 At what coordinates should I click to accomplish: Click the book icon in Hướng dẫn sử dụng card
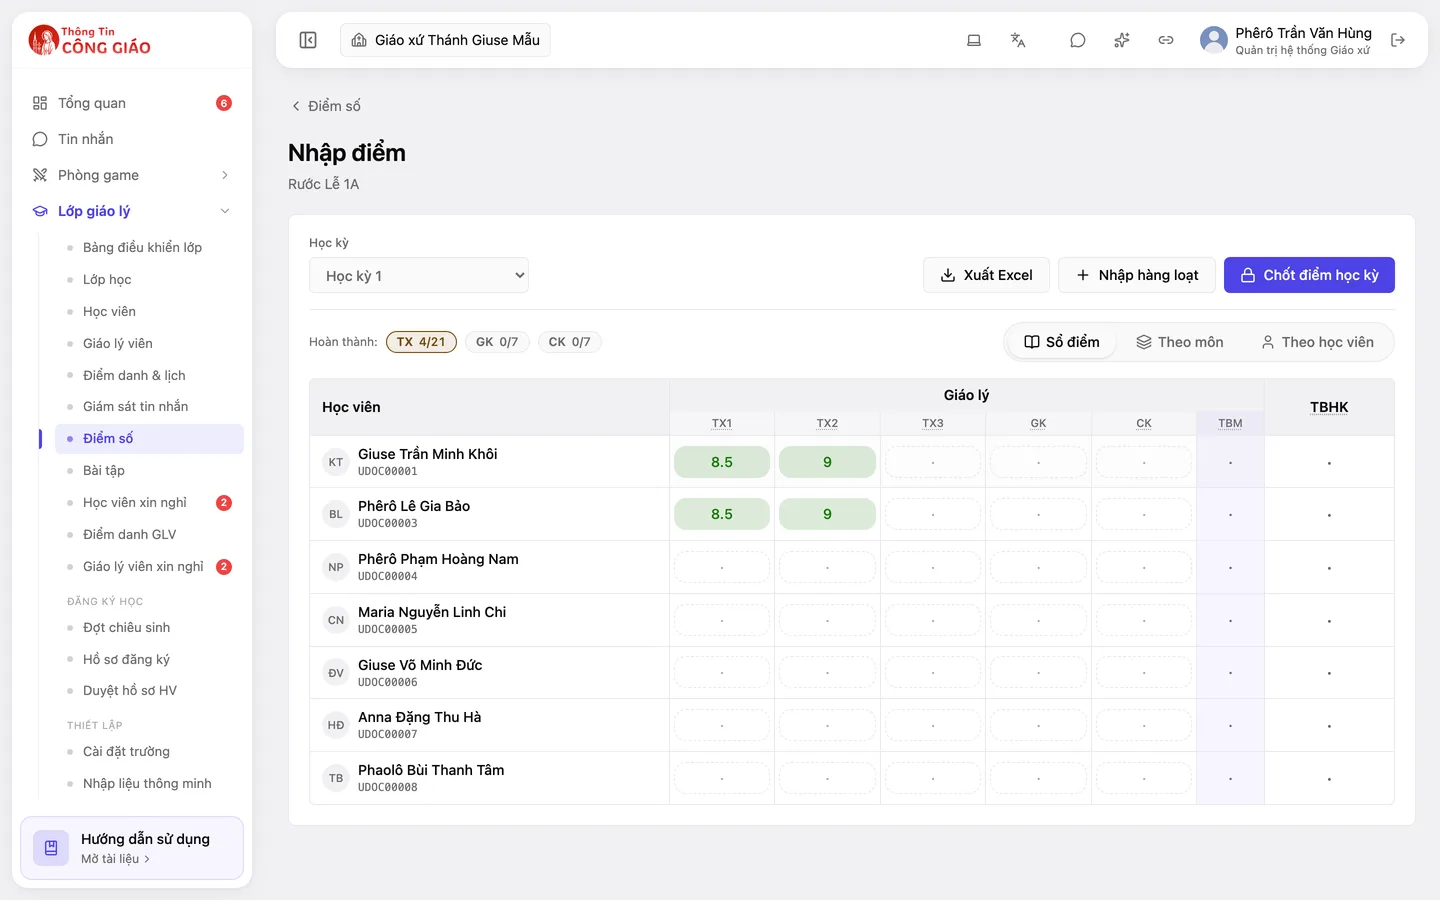click(51, 848)
